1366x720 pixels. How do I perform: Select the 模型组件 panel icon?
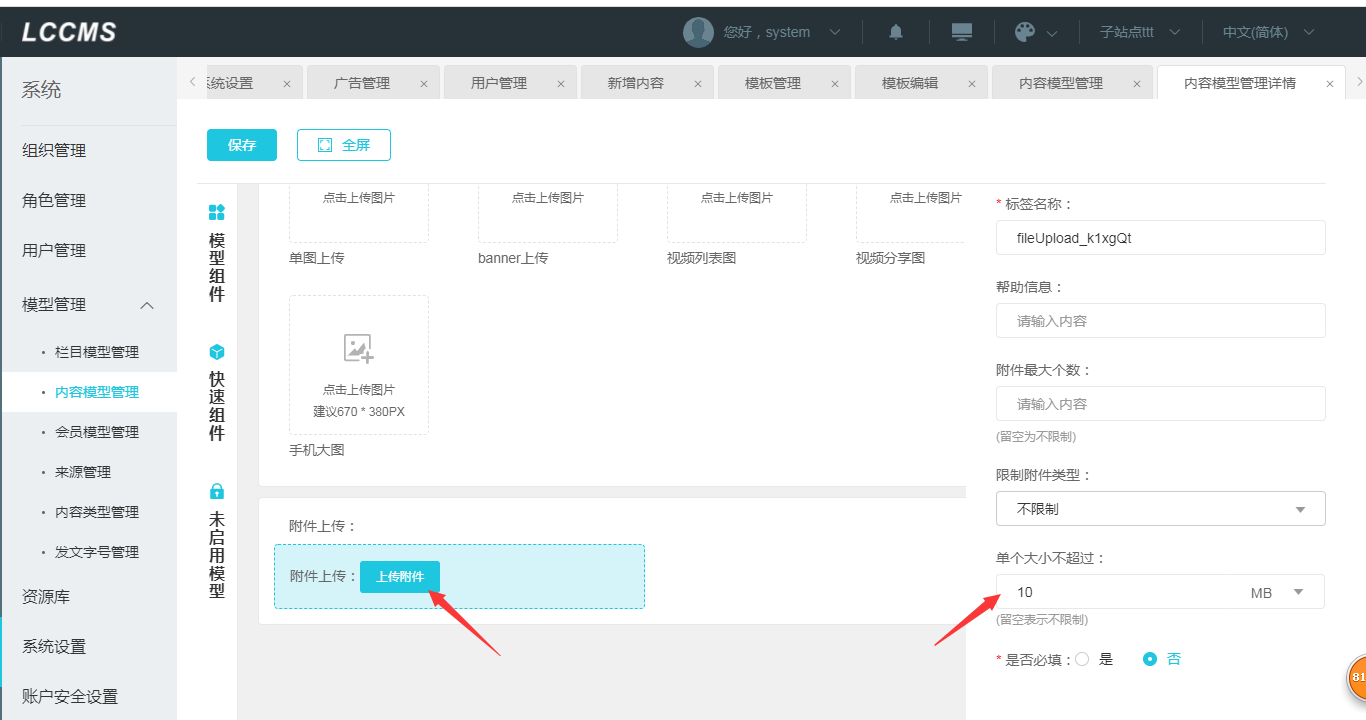pos(217,212)
